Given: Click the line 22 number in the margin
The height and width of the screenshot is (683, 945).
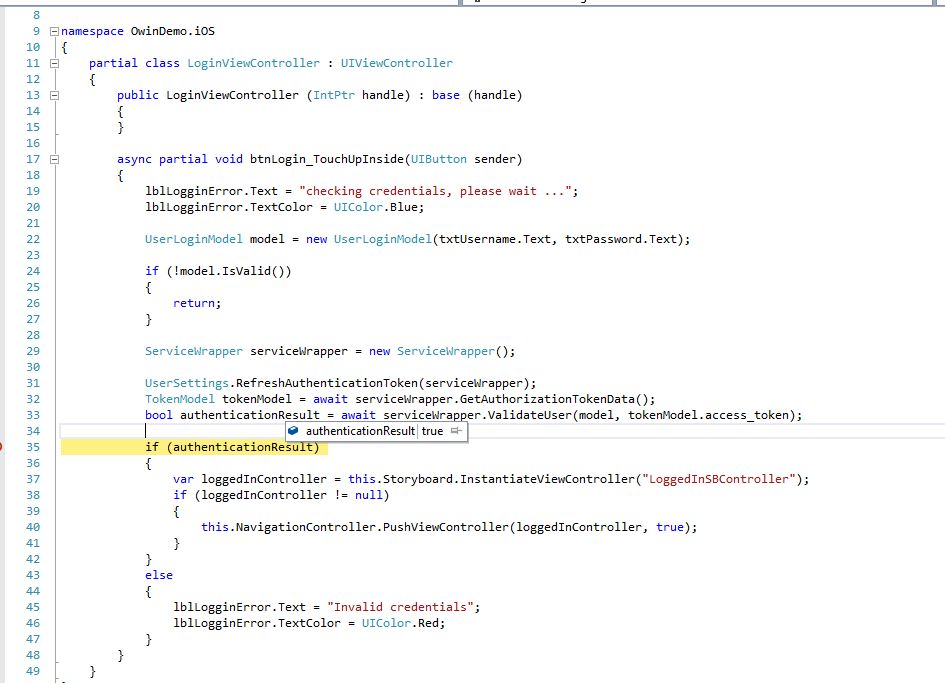Looking at the screenshot, I should click(33, 239).
